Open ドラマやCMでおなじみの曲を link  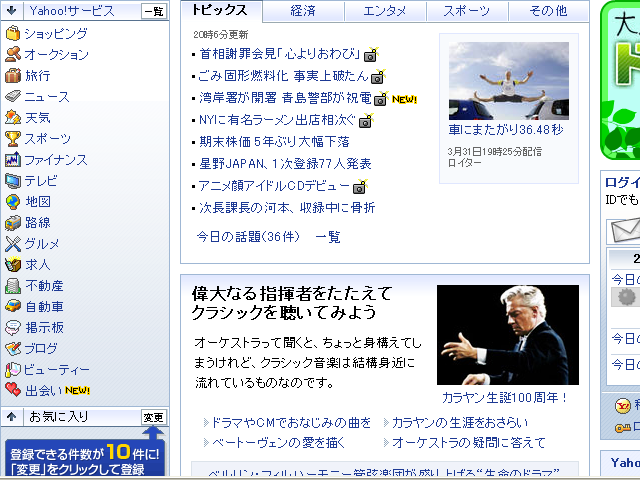click(291, 422)
